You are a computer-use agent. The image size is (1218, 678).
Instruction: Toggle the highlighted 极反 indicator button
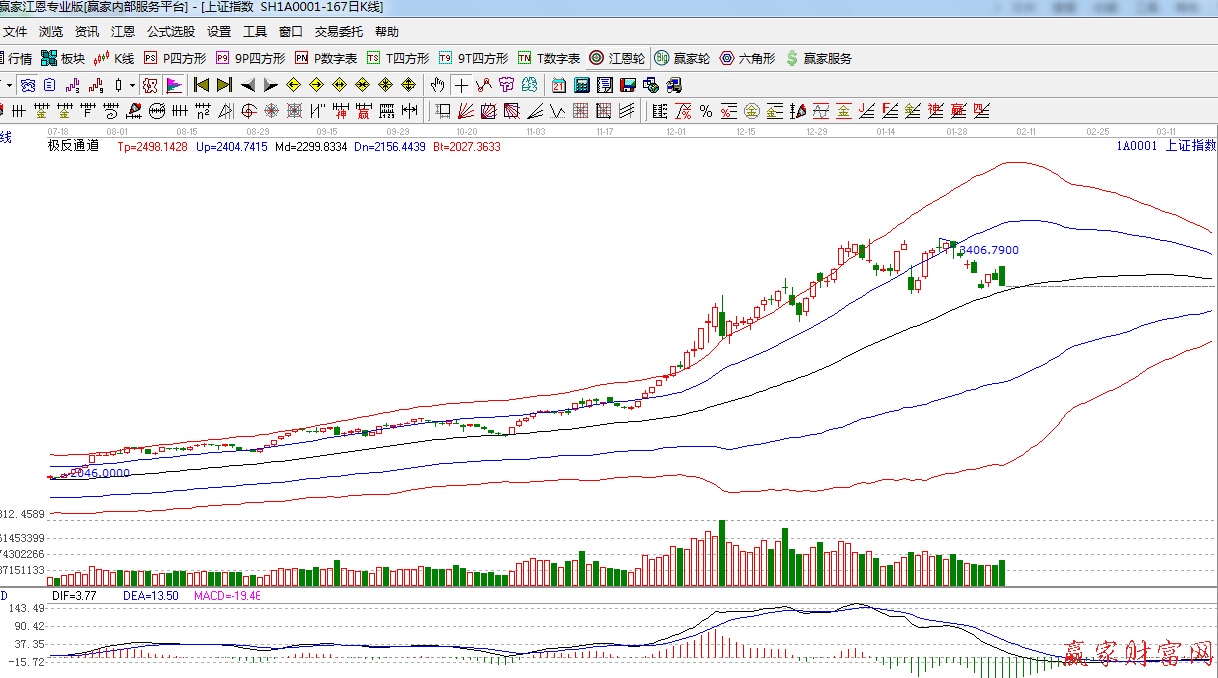click(x=150, y=85)
